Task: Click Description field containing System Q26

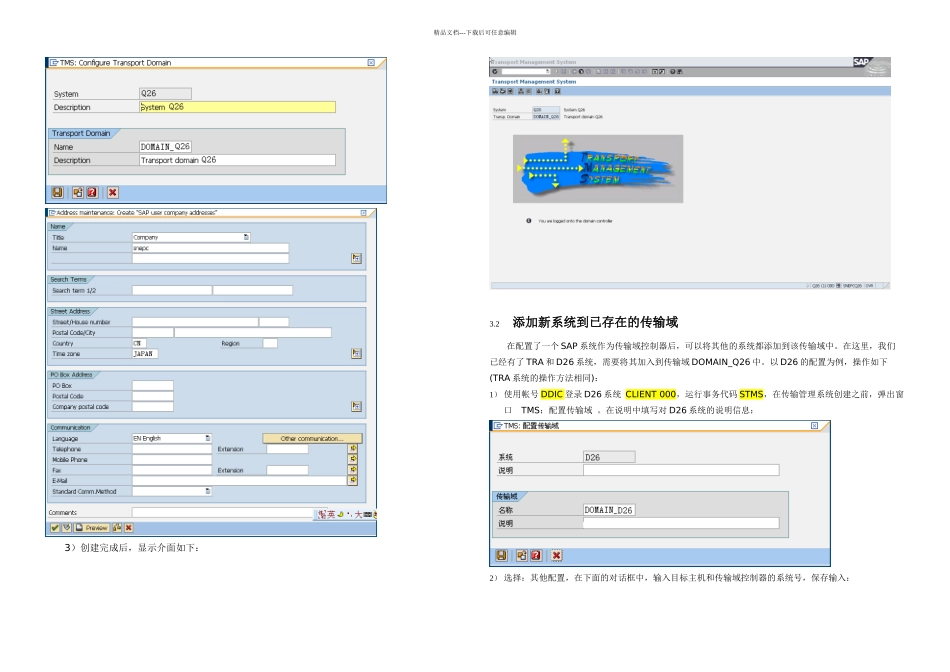Action: click(237, 107)
